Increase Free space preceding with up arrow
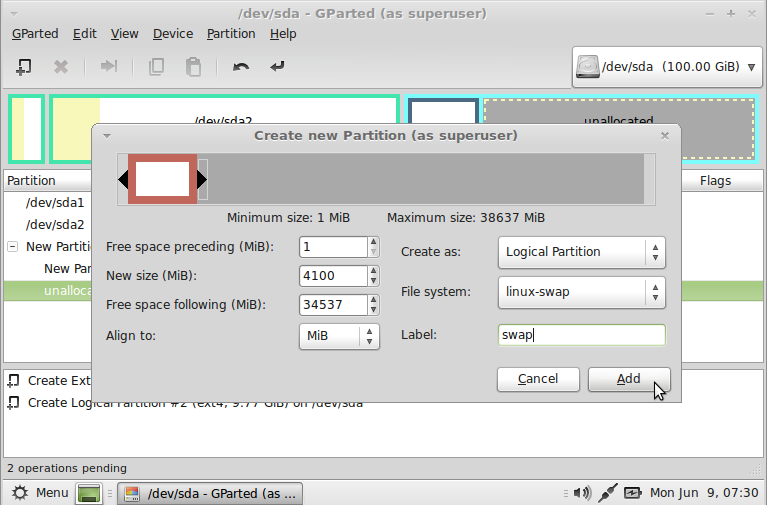The image size is (767, 505). (x=373, y=242)
